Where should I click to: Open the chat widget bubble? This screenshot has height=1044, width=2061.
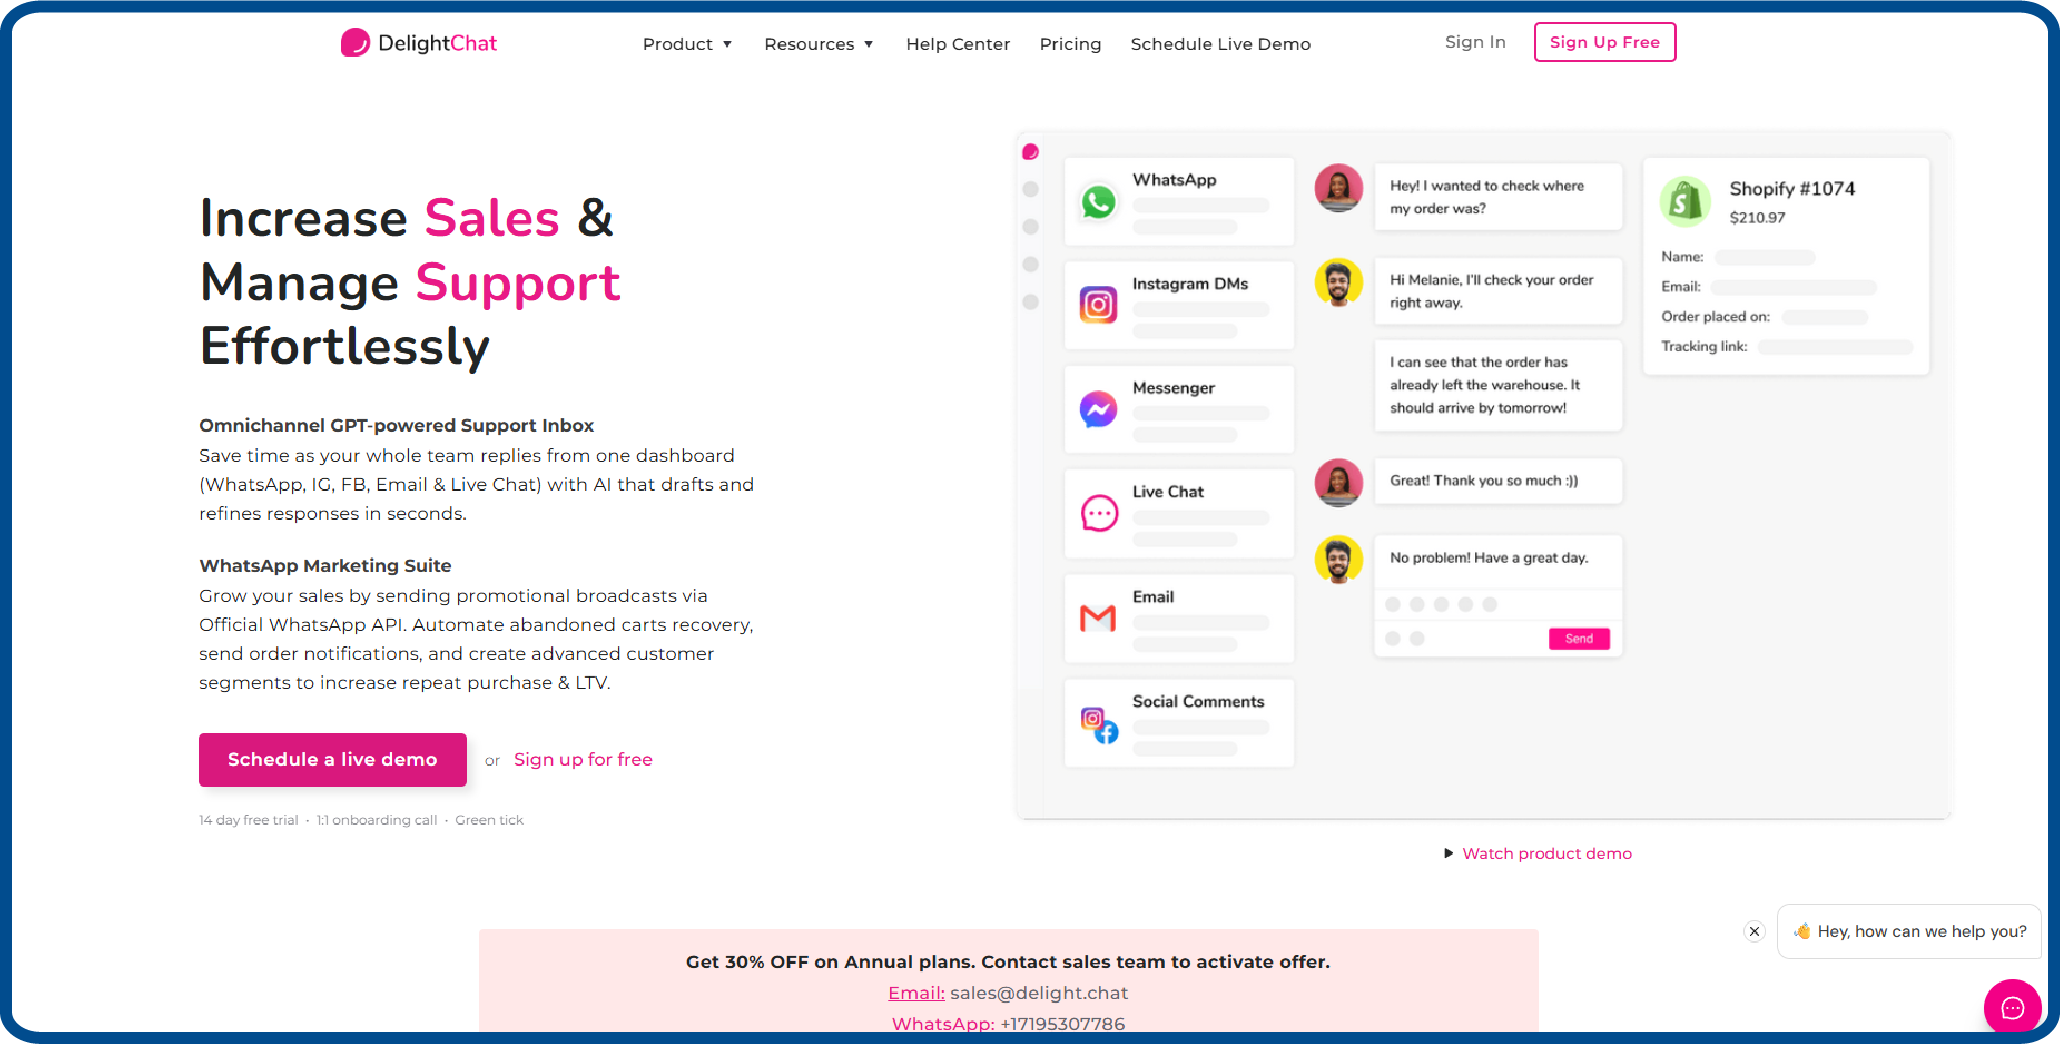[x=2013, y=1007]
